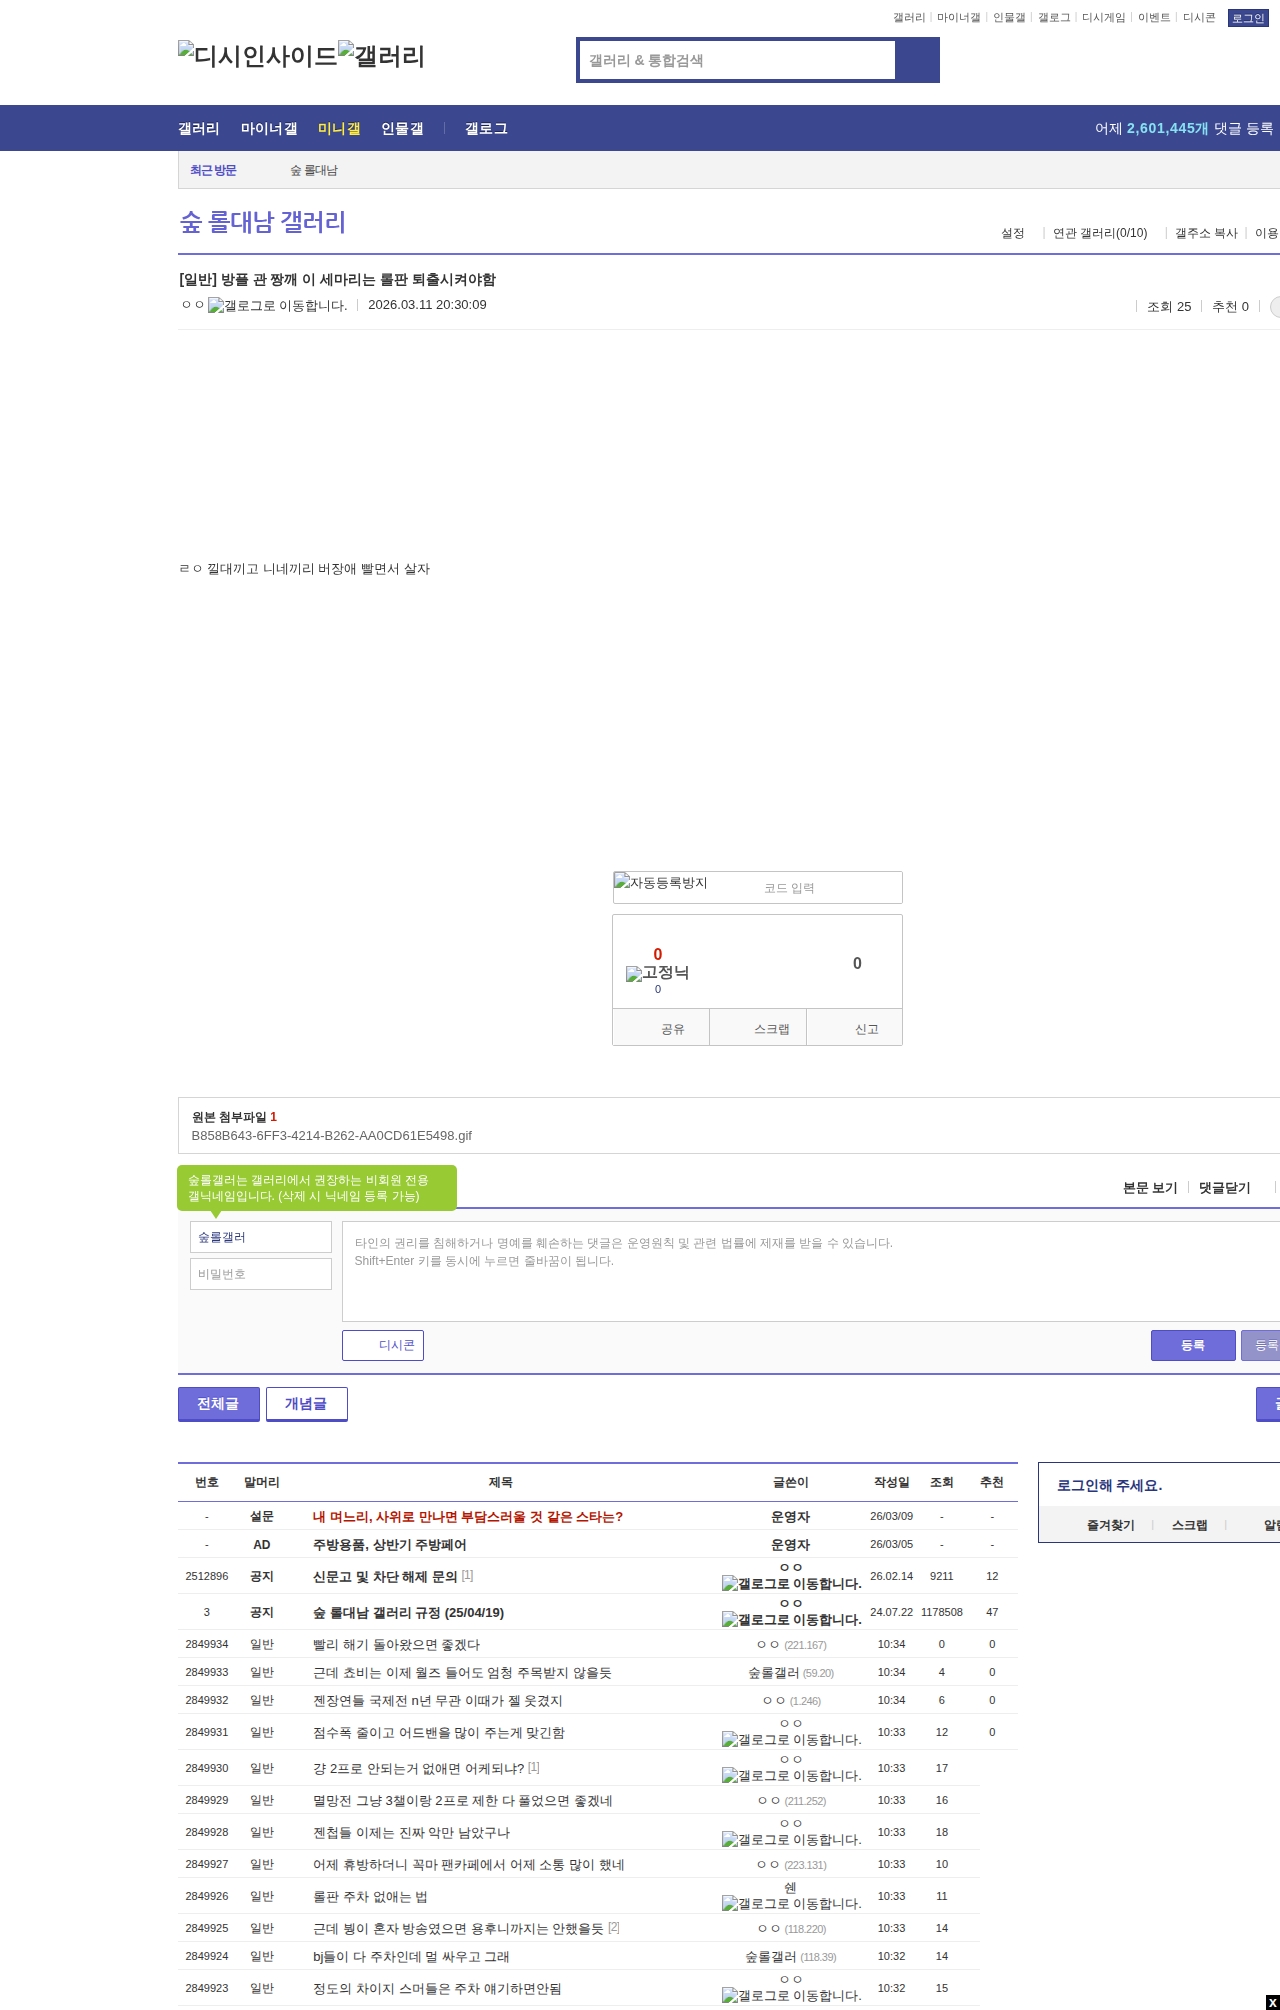Open 갤로그 icon for post 2849926 author
Viewport: 1280px width, 2010px height.
pos(791,1903)
